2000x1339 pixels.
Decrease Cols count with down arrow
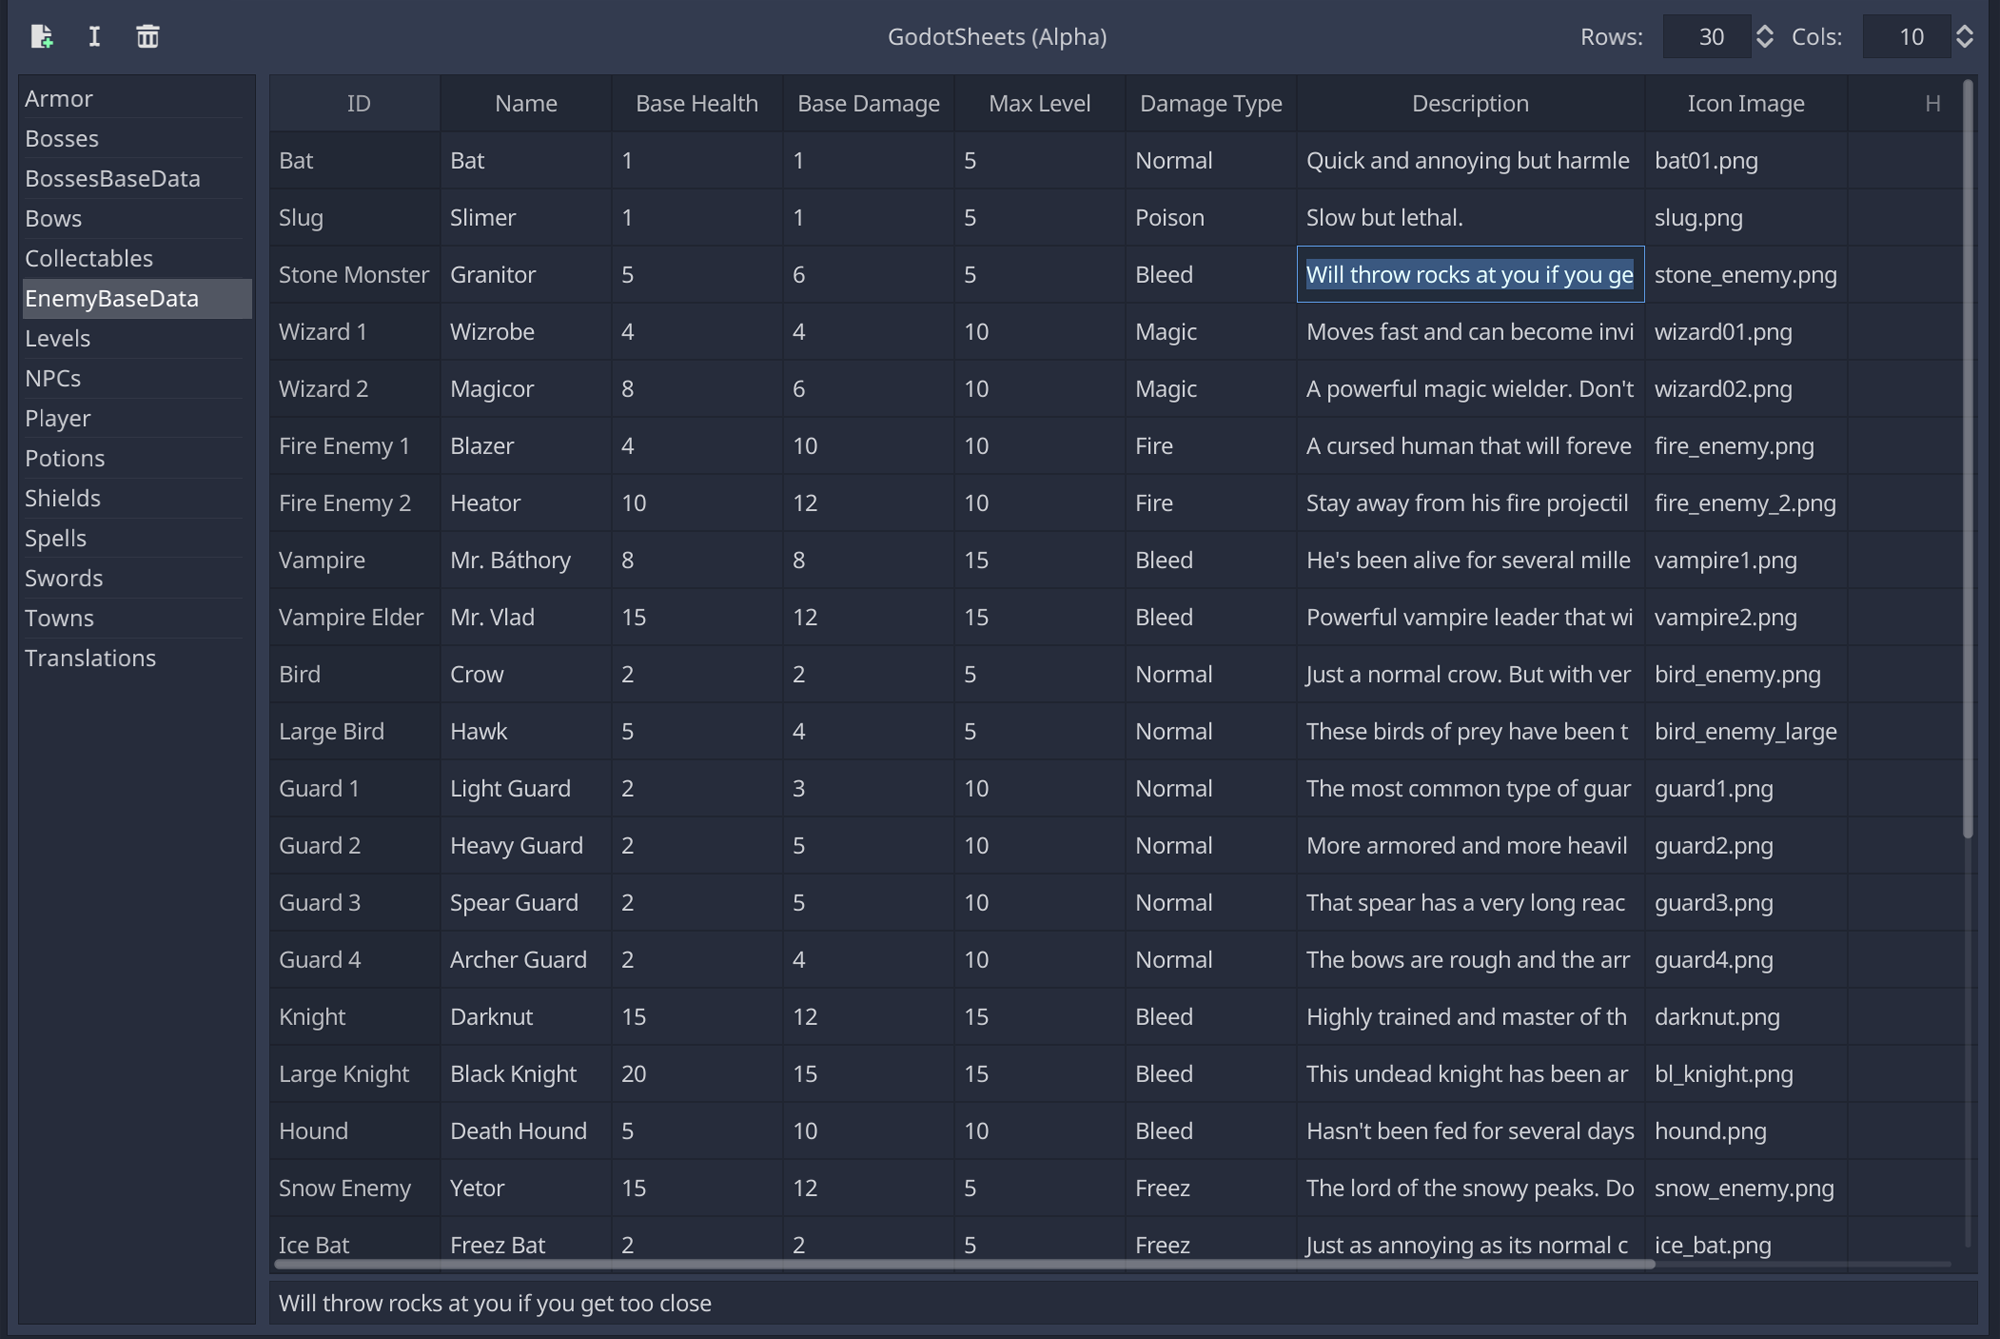coord(1964,44)
